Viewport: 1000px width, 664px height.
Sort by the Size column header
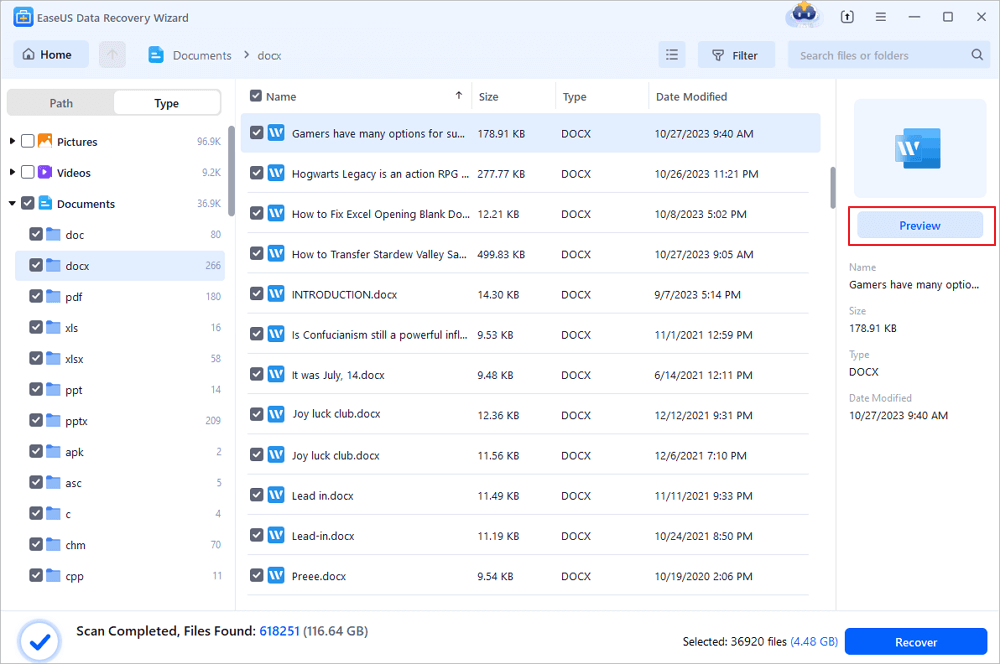point(489,96)
